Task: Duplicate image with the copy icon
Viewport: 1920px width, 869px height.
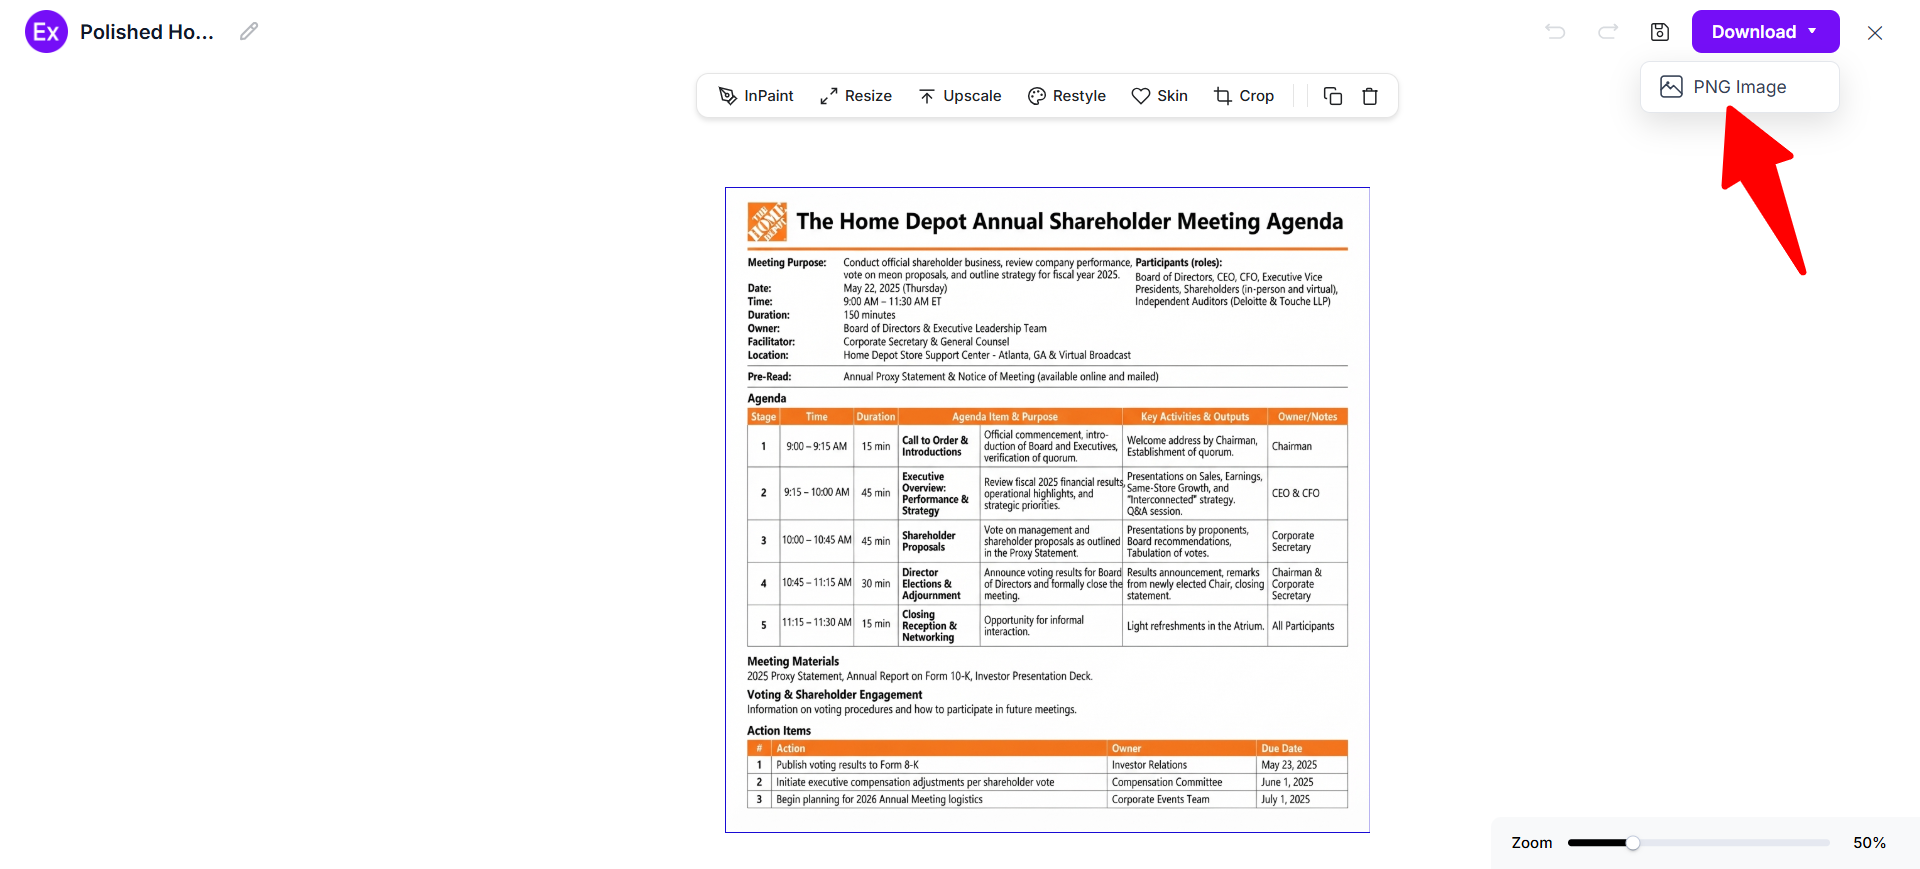Action: 1333,96
